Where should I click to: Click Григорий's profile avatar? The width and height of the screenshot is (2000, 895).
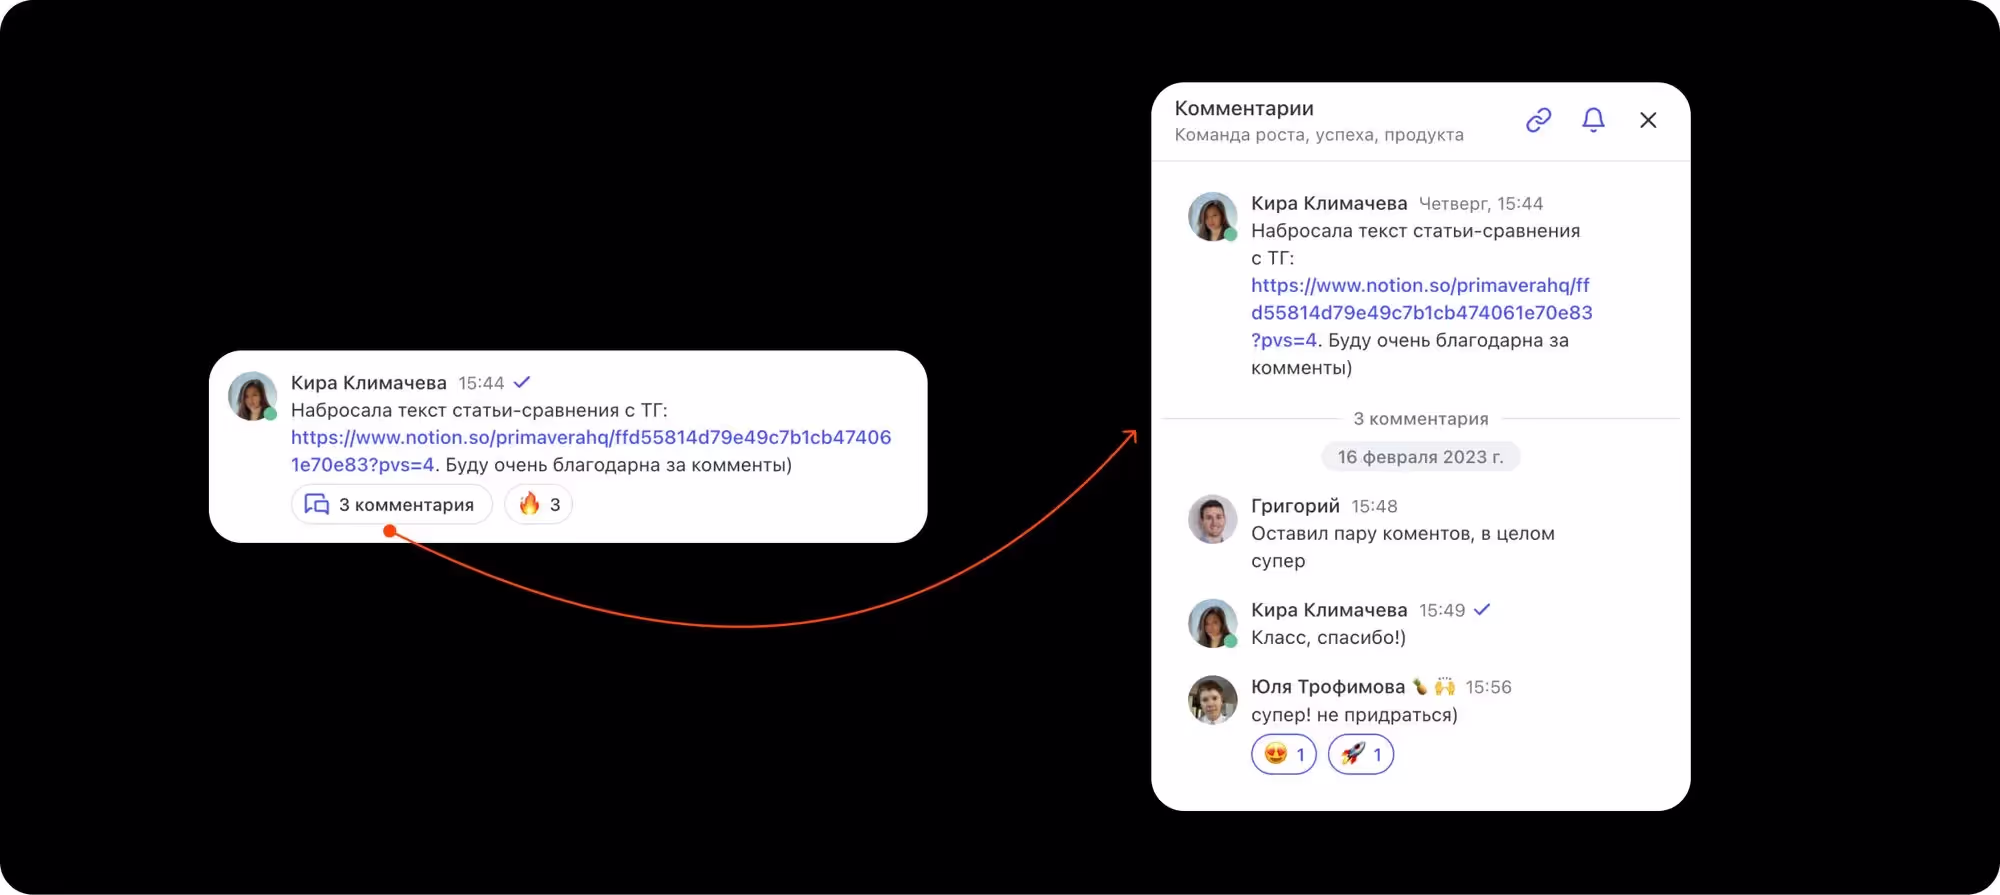point(1212,519)
